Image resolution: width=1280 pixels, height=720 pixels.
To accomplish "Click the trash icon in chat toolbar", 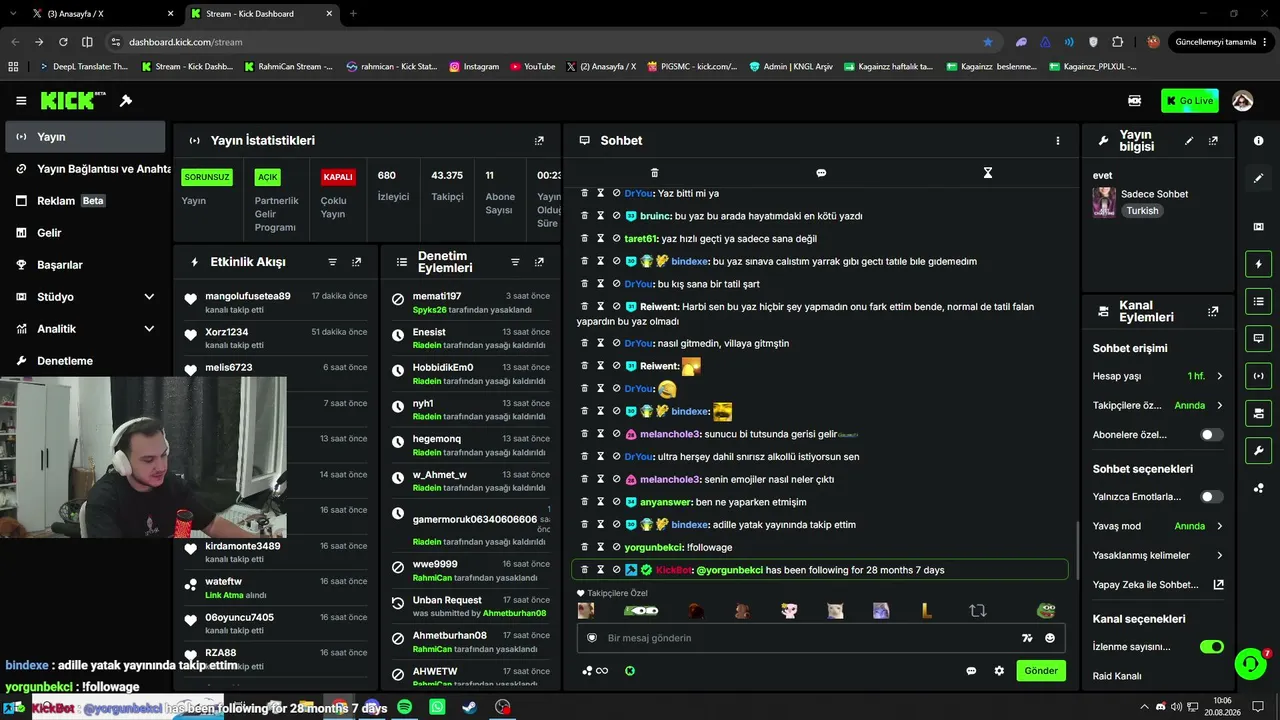I will click(x=654, y=173).
